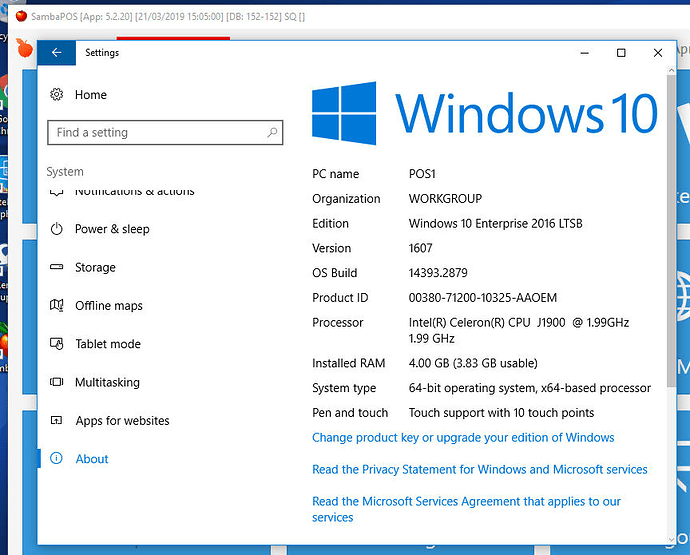690x555 pixels.
Task: Open the Microsoft Services Agreement link
Action: [466, 502]
